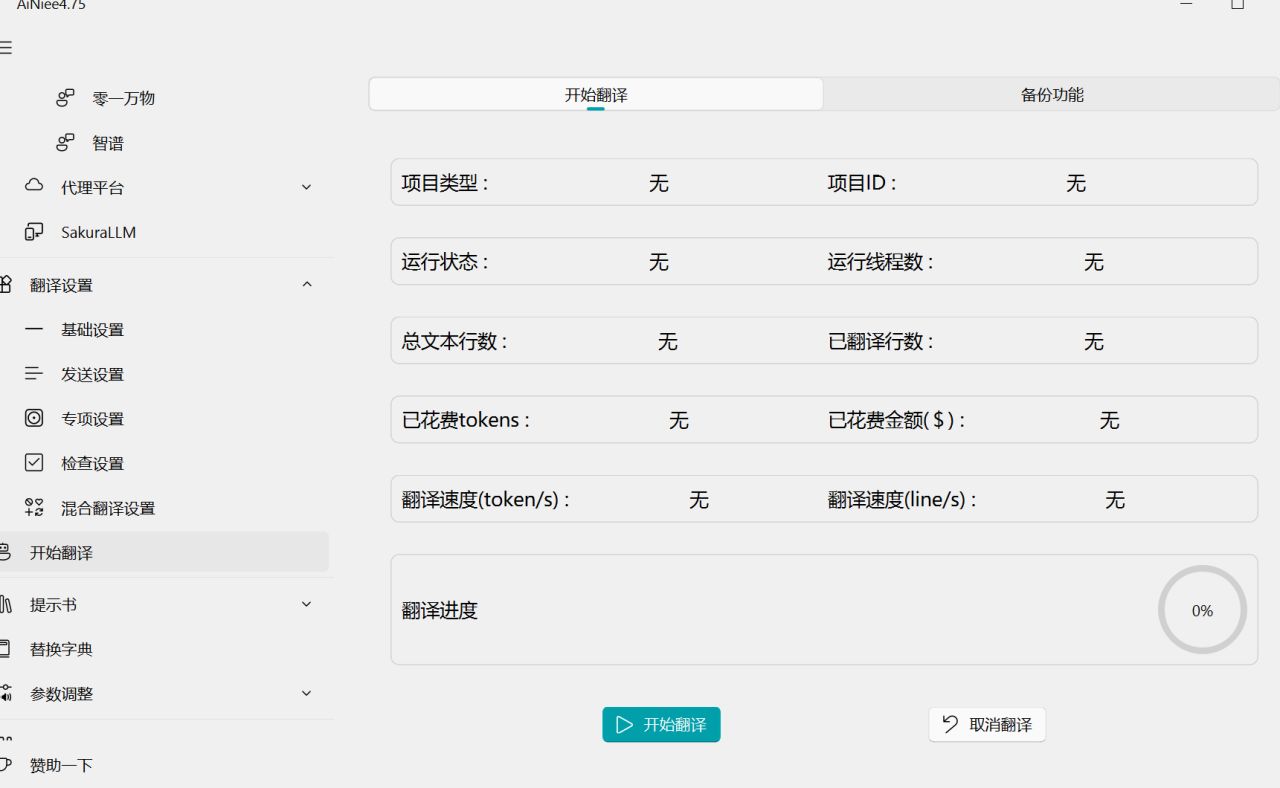The width and height of the screenshot is (1280, 788).
Task: Click the 智谱 platform icon
Action: [x=65, y=143]
